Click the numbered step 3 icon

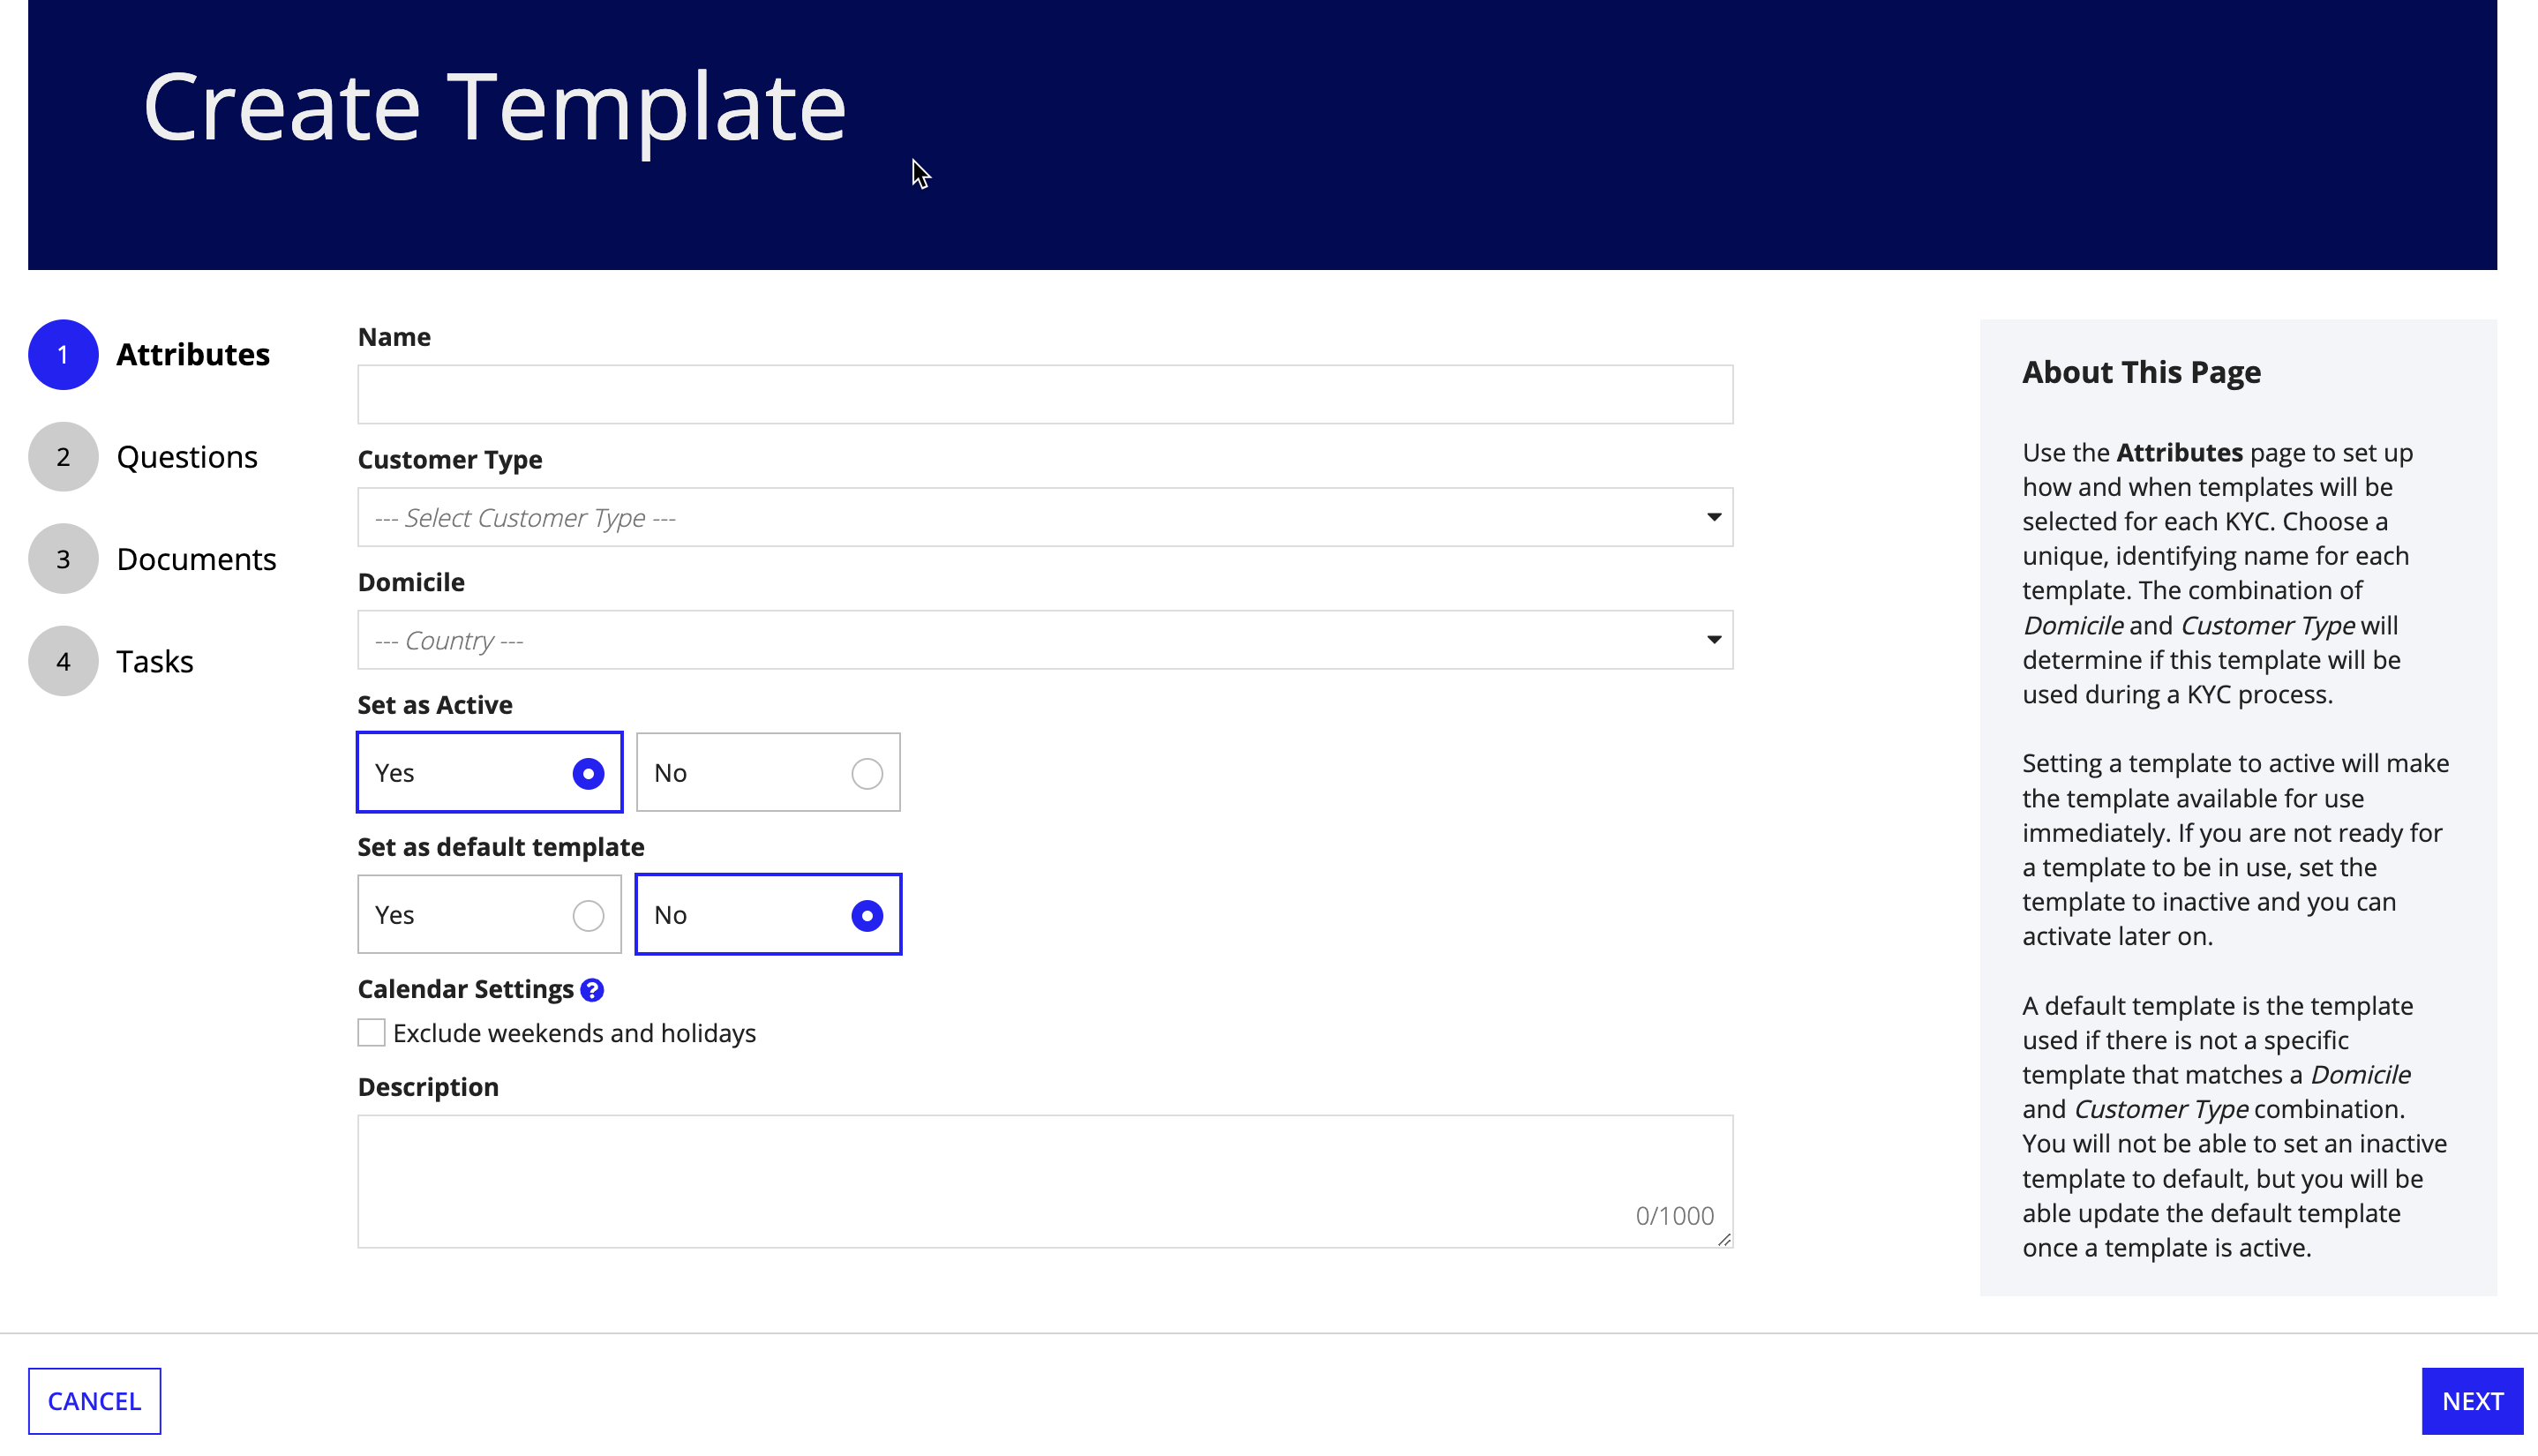tap(63, 558)
